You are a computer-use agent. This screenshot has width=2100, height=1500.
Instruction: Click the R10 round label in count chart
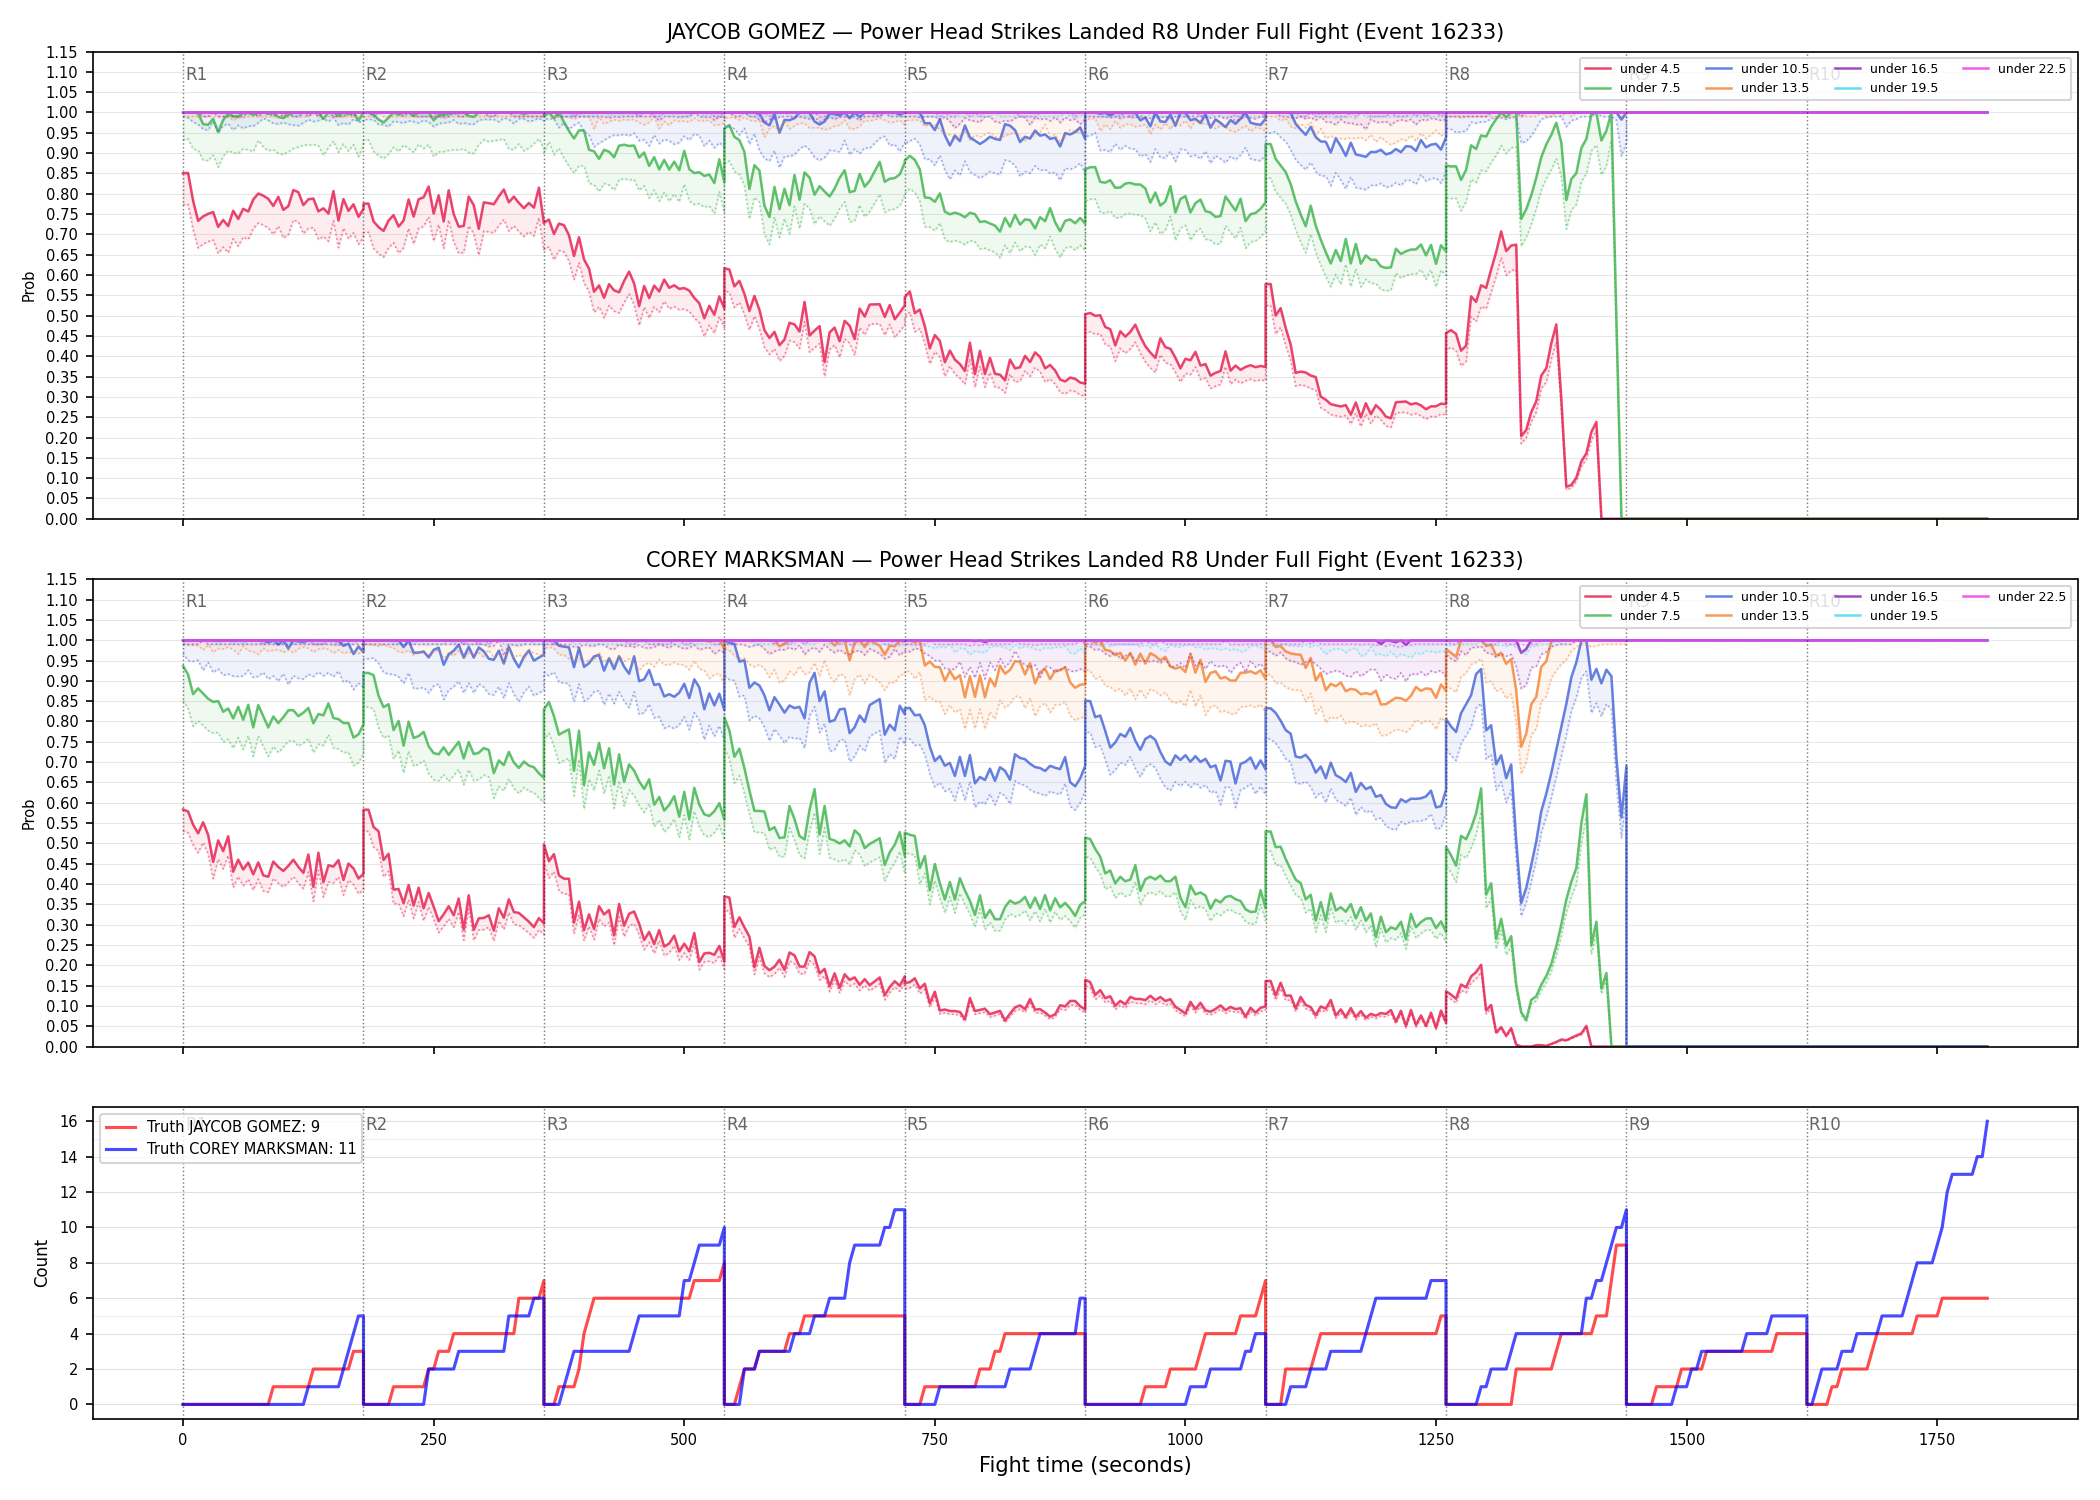pos(1824,1124)
